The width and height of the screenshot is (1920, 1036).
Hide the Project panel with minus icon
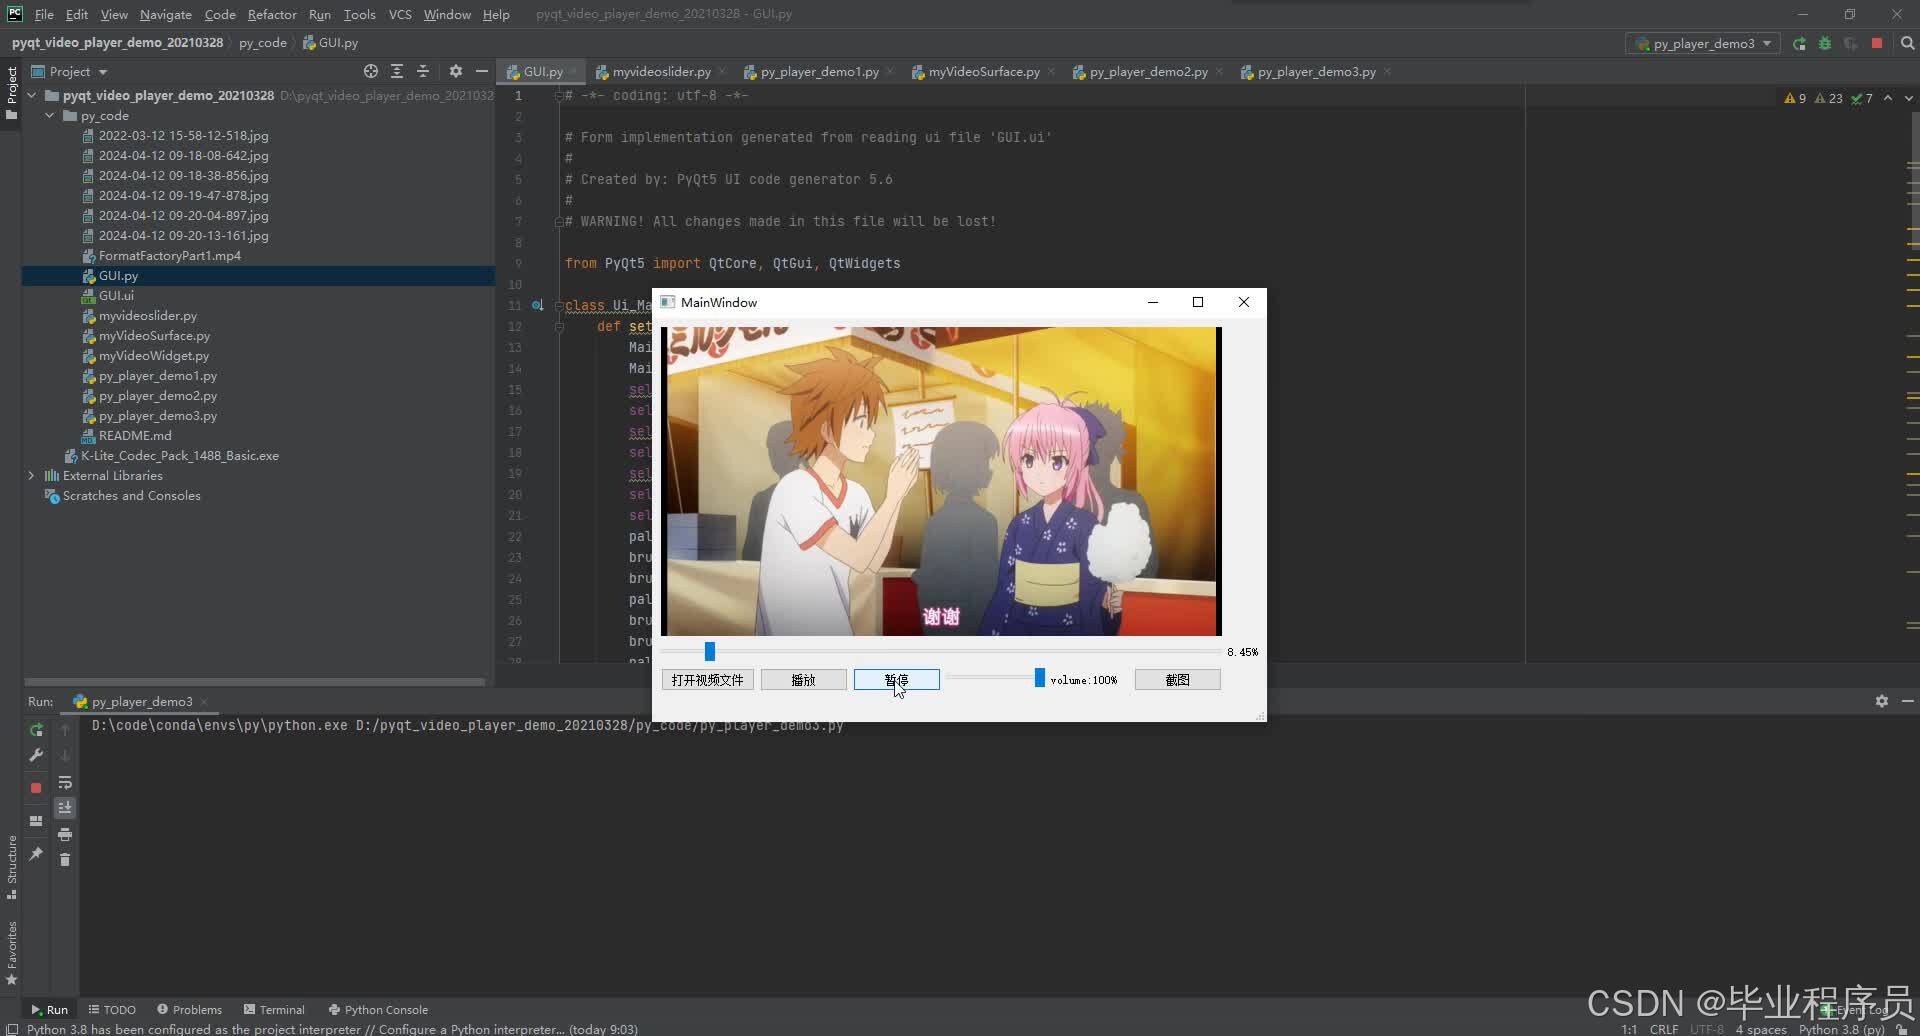[481, 71]
